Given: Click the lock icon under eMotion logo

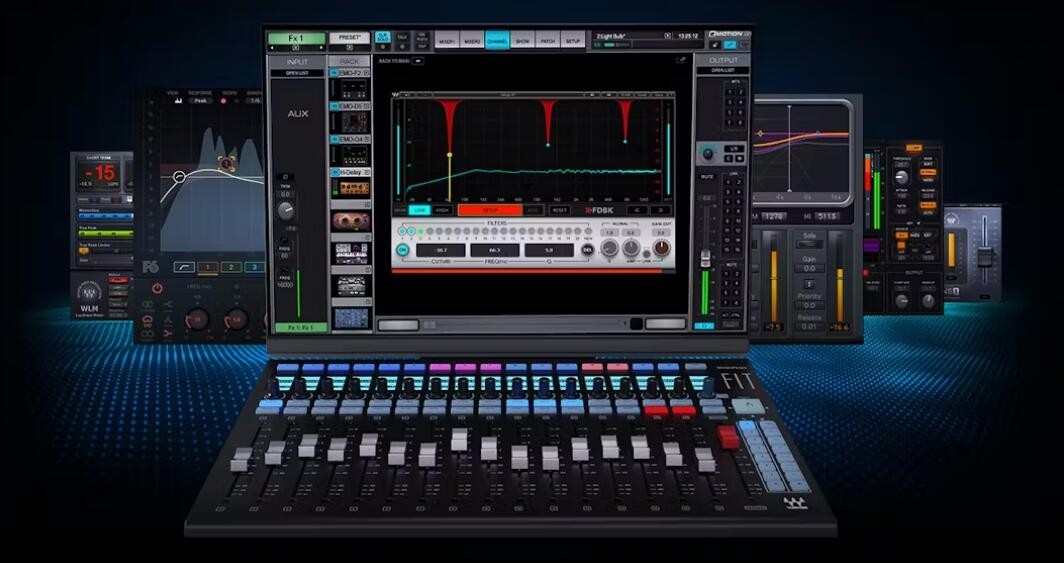Looking at the screenshot, I should (x=715, y=45).
